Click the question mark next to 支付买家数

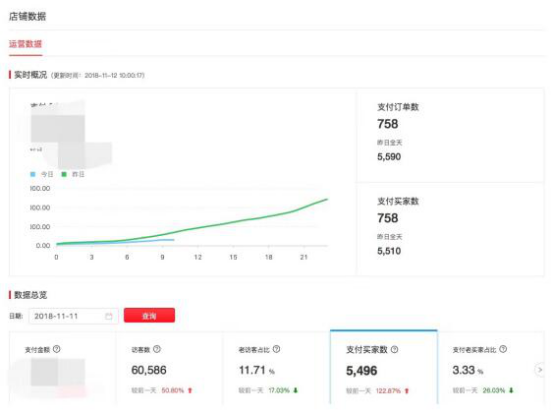395,349
